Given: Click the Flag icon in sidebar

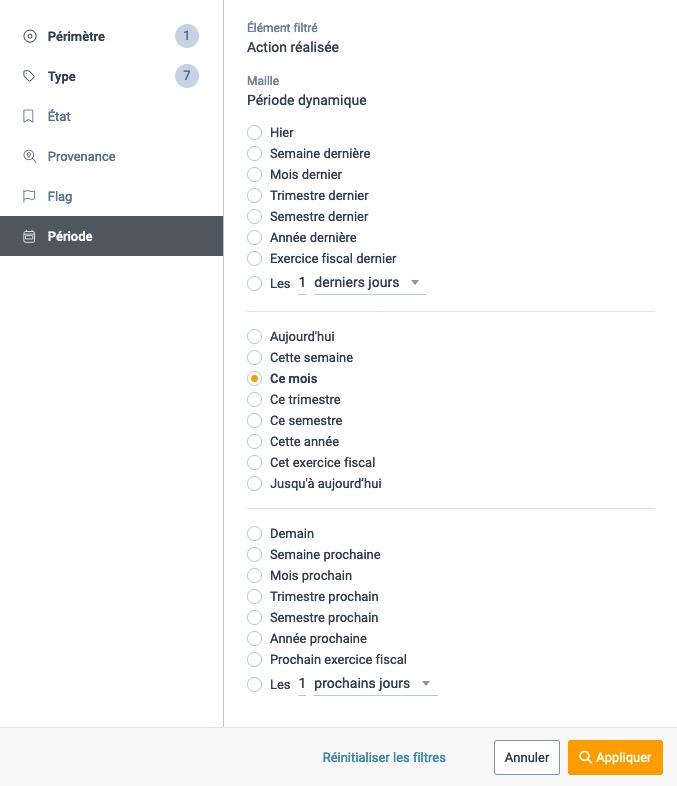Looking at the screenshot, I should (x=29, y=196).
